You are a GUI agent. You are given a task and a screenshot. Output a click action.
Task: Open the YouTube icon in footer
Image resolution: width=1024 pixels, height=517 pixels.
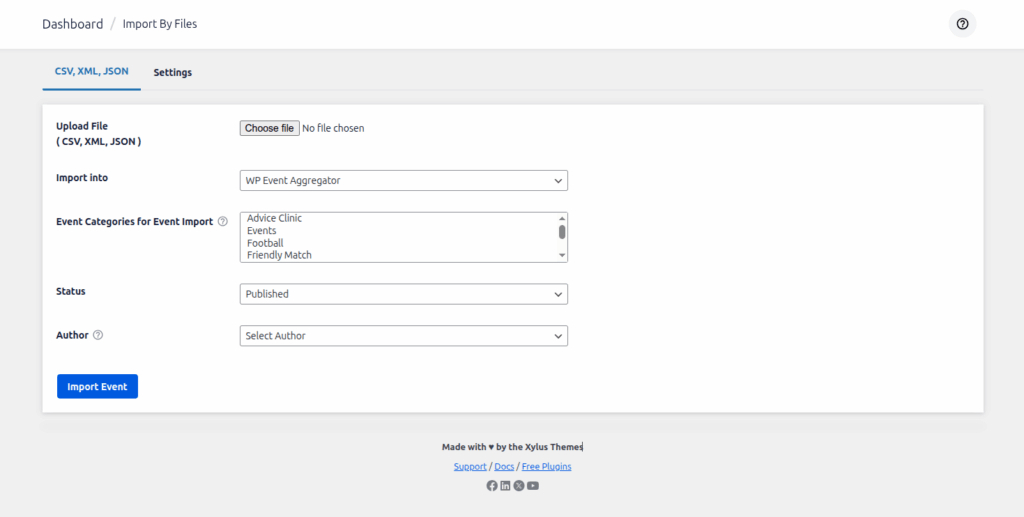point(533,486)
